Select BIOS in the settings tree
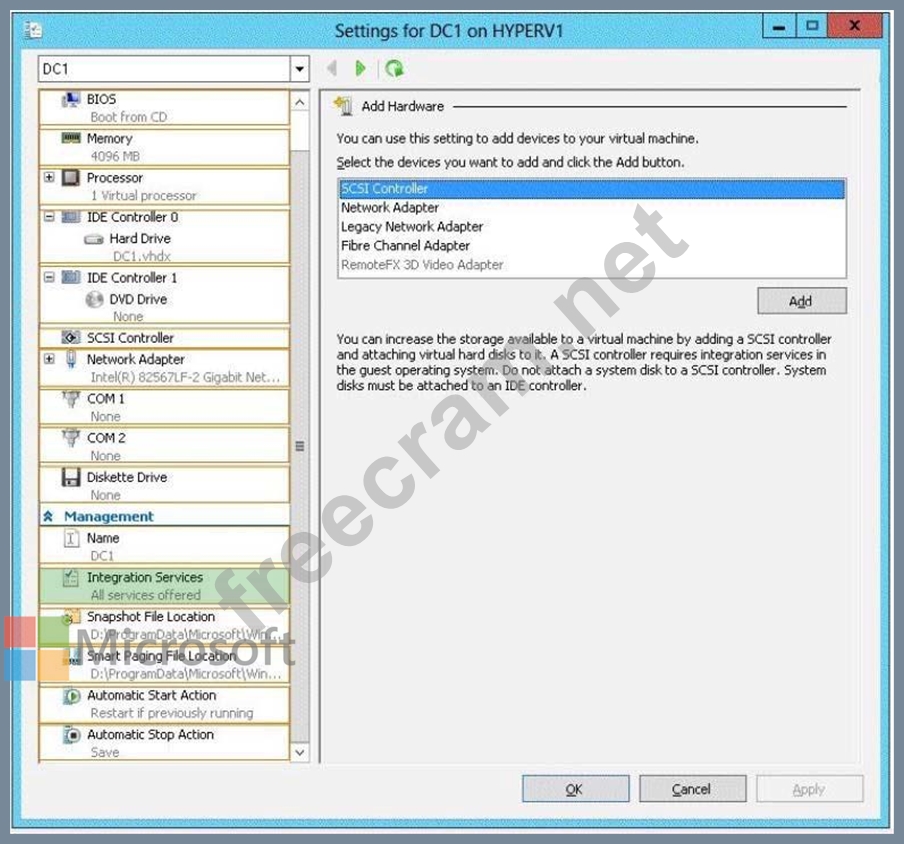904x844 pixels. [164, 108]
